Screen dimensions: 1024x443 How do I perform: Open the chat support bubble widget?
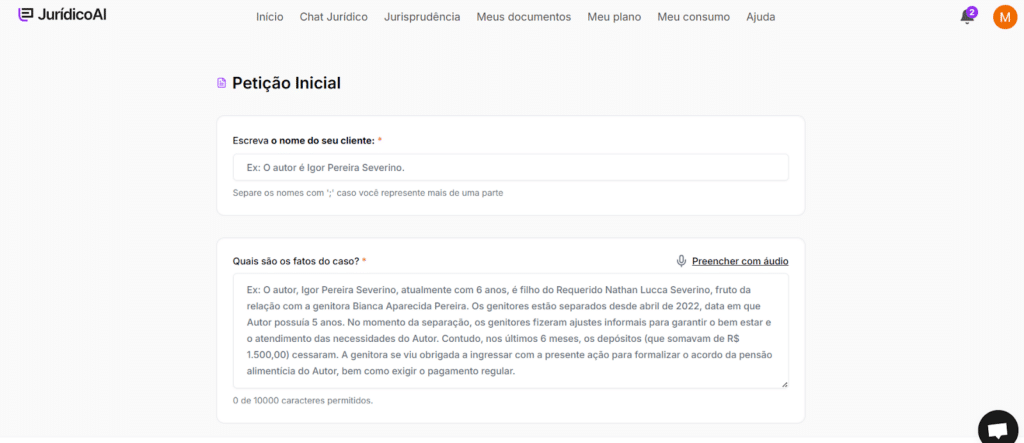pos(997,429)
